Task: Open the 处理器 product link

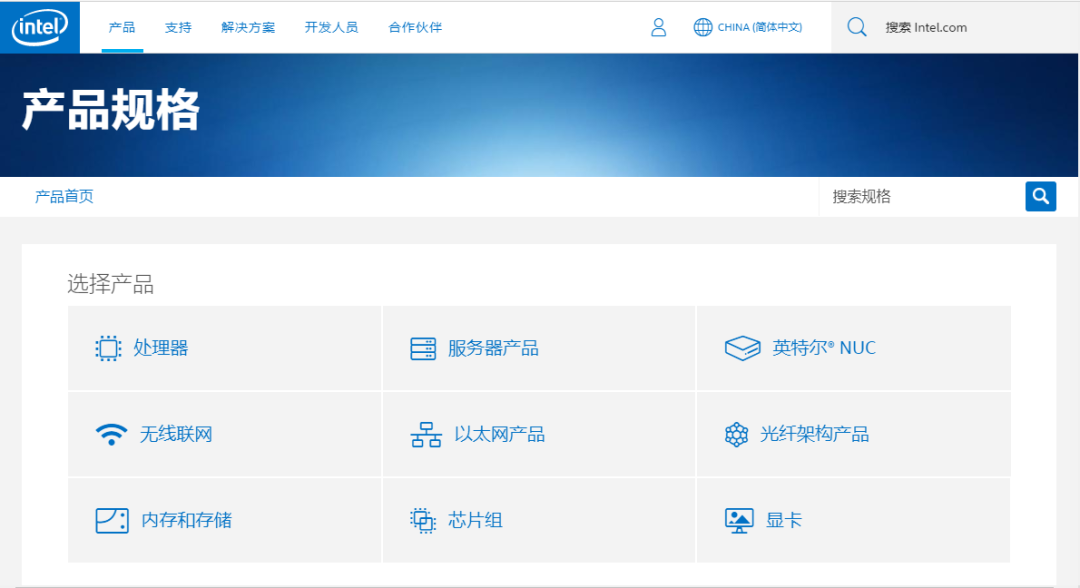Action: pyautogui.click(x=160, y=348)
